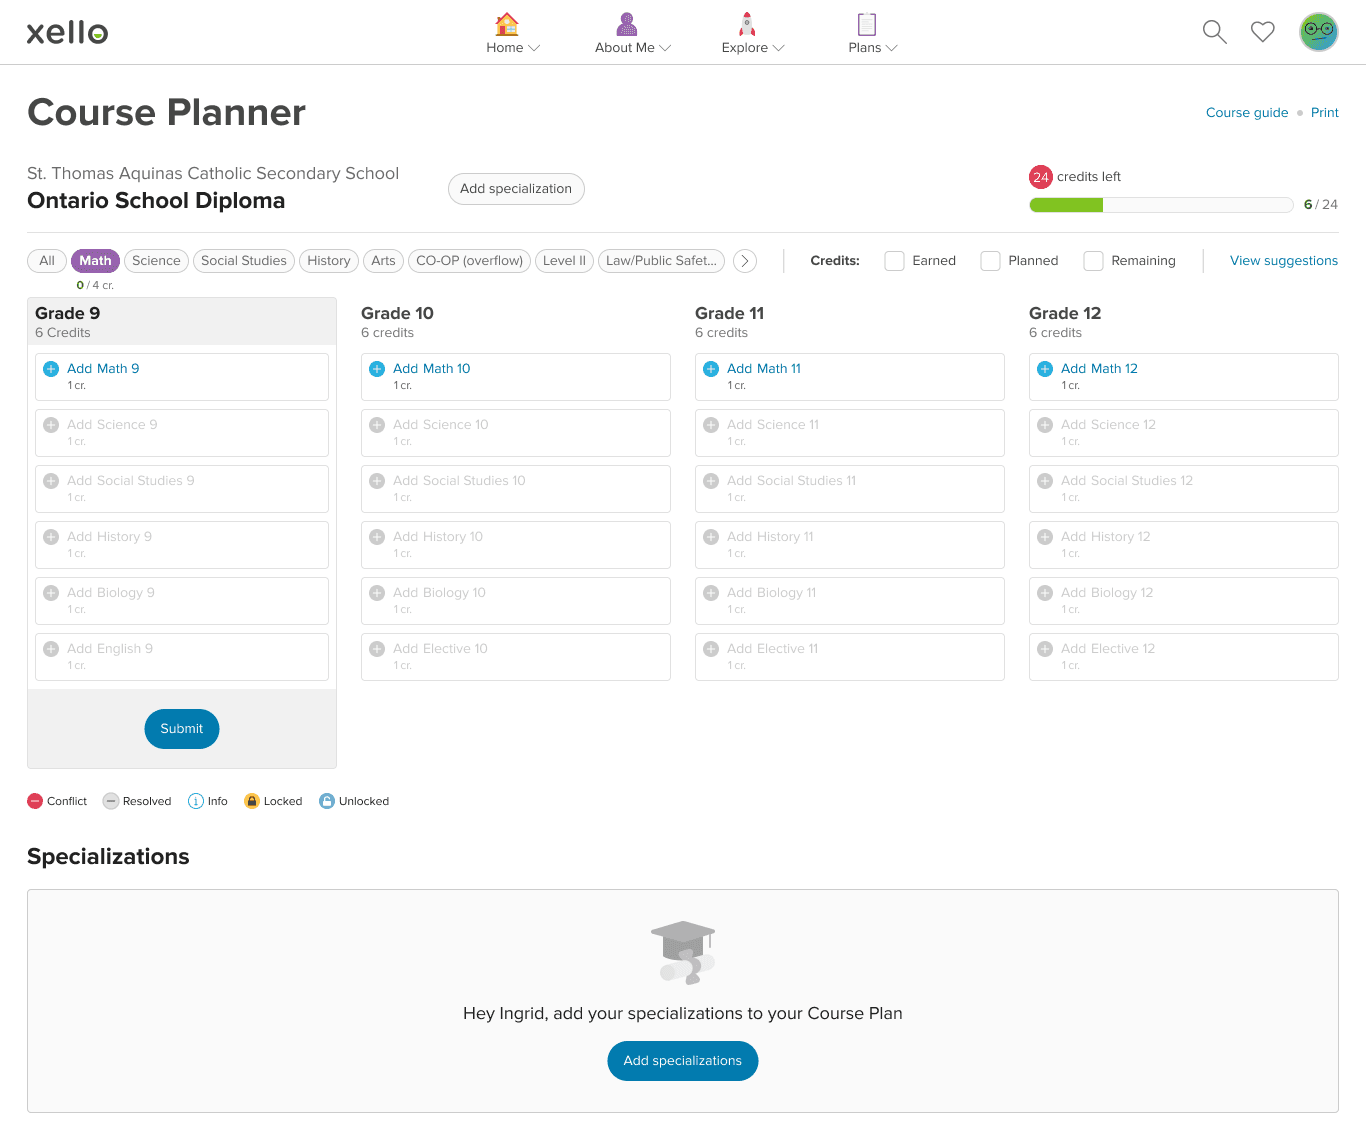Open the Add Social Studies 9 slot
1366x1137 pixels.
click(182, 489)
